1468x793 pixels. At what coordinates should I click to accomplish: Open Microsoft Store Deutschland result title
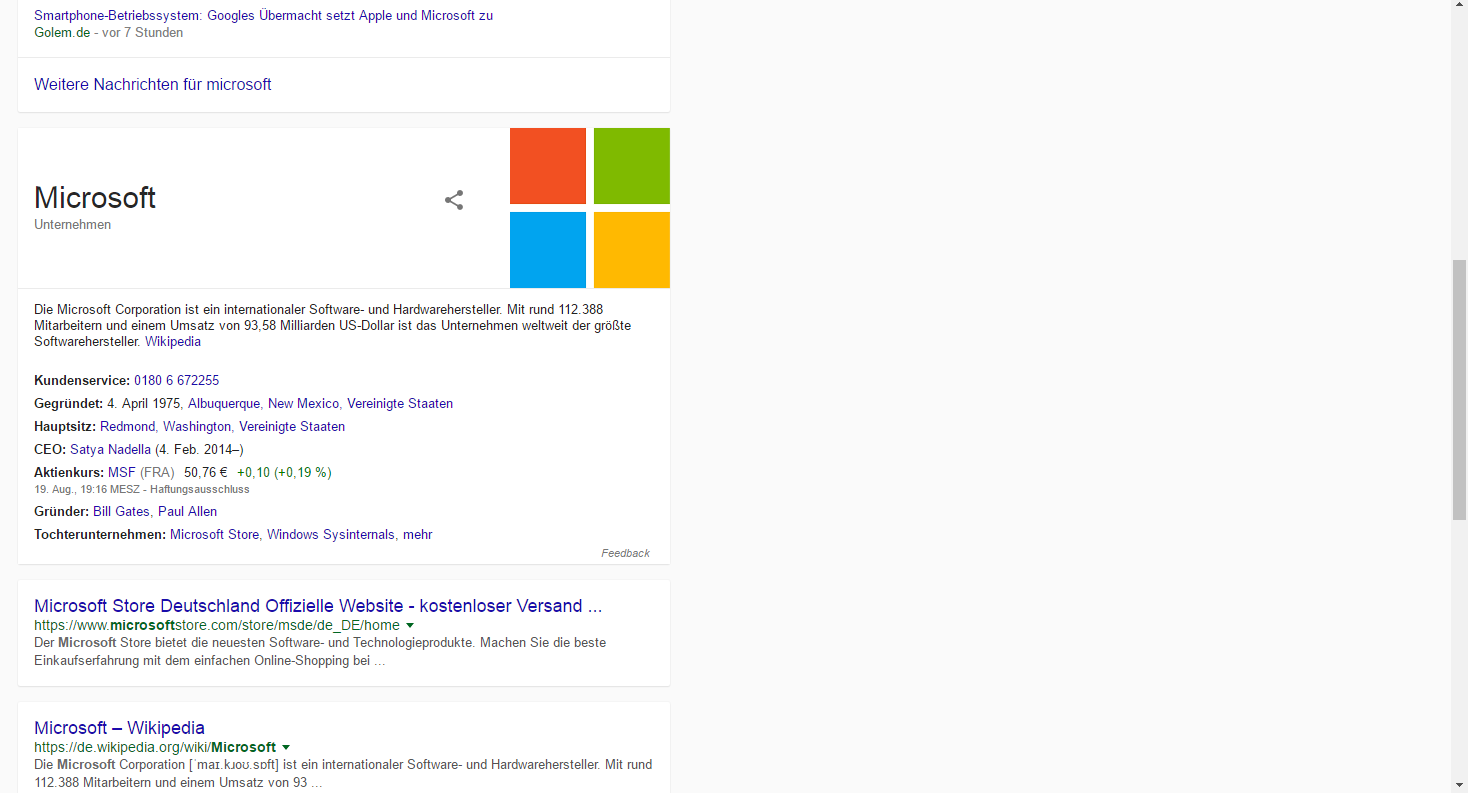pyautogui.click(x=318, y=606)
